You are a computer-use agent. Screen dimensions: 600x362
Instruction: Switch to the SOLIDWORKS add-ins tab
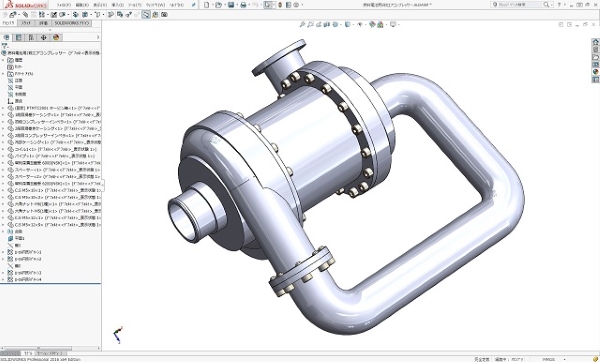[72, 23]
